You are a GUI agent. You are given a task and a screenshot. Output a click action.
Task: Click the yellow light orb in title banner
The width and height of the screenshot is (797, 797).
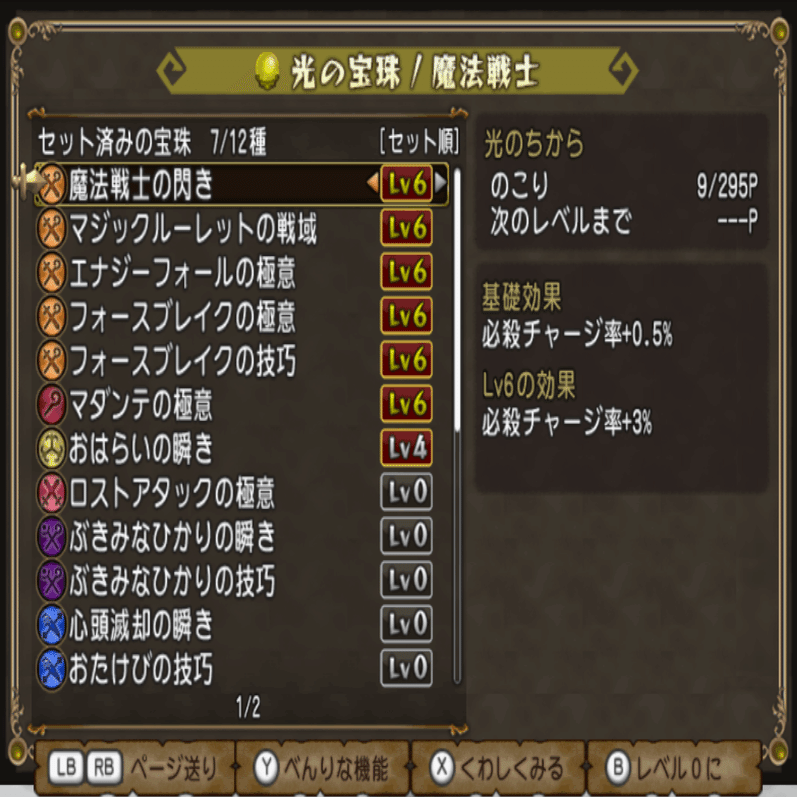point(267,71)
